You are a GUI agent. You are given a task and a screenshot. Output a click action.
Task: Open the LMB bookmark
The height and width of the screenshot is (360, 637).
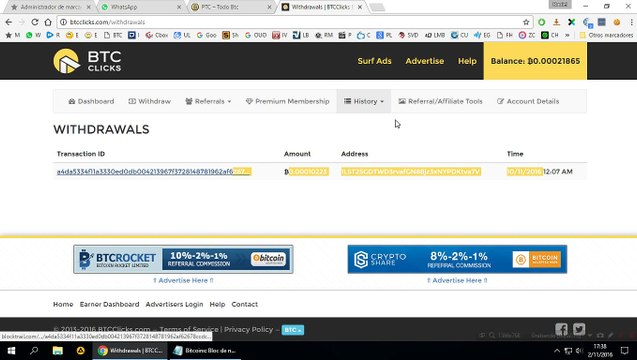(x=435, y=35)
